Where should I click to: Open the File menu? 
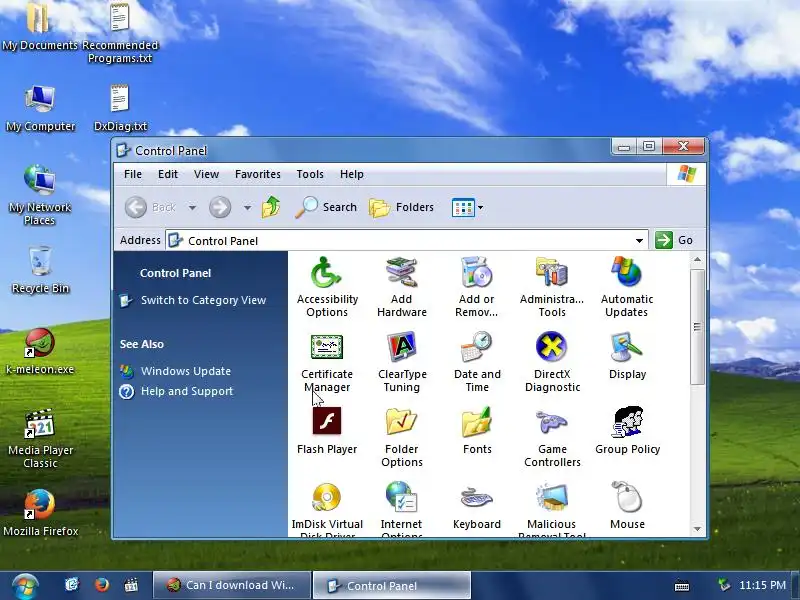[x=133, y=174]
